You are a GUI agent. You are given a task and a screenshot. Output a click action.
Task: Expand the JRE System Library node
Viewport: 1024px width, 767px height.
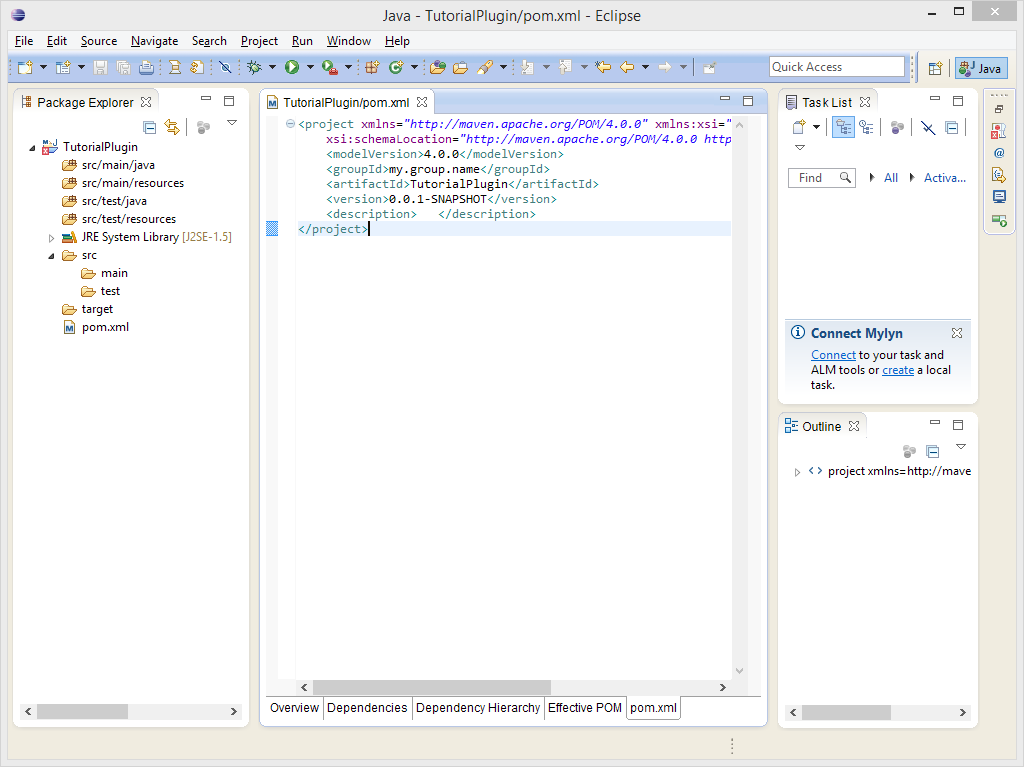pyautogui.click(x=52, y=238)
